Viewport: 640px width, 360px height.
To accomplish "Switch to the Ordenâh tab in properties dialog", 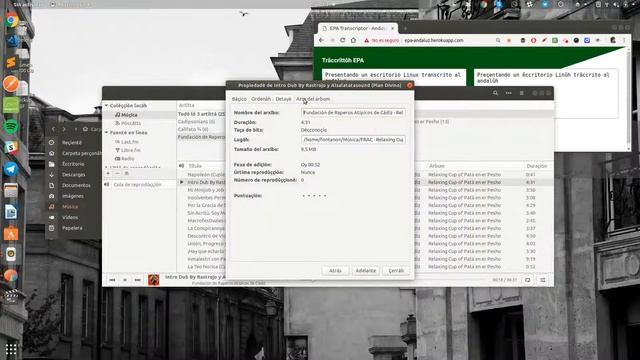I will pos(261,99).
